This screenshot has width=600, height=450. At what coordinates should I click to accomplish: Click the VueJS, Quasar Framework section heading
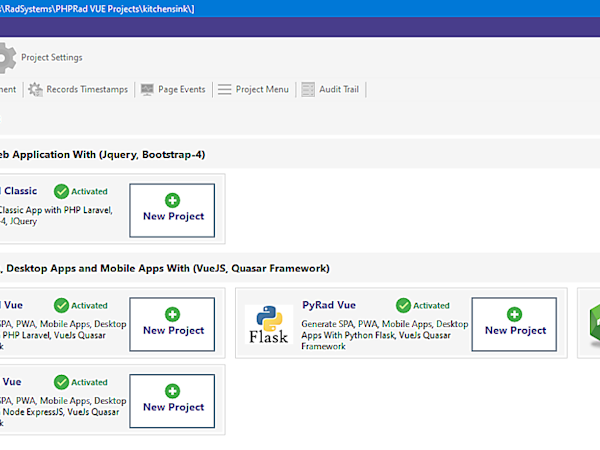click(165, 268)
